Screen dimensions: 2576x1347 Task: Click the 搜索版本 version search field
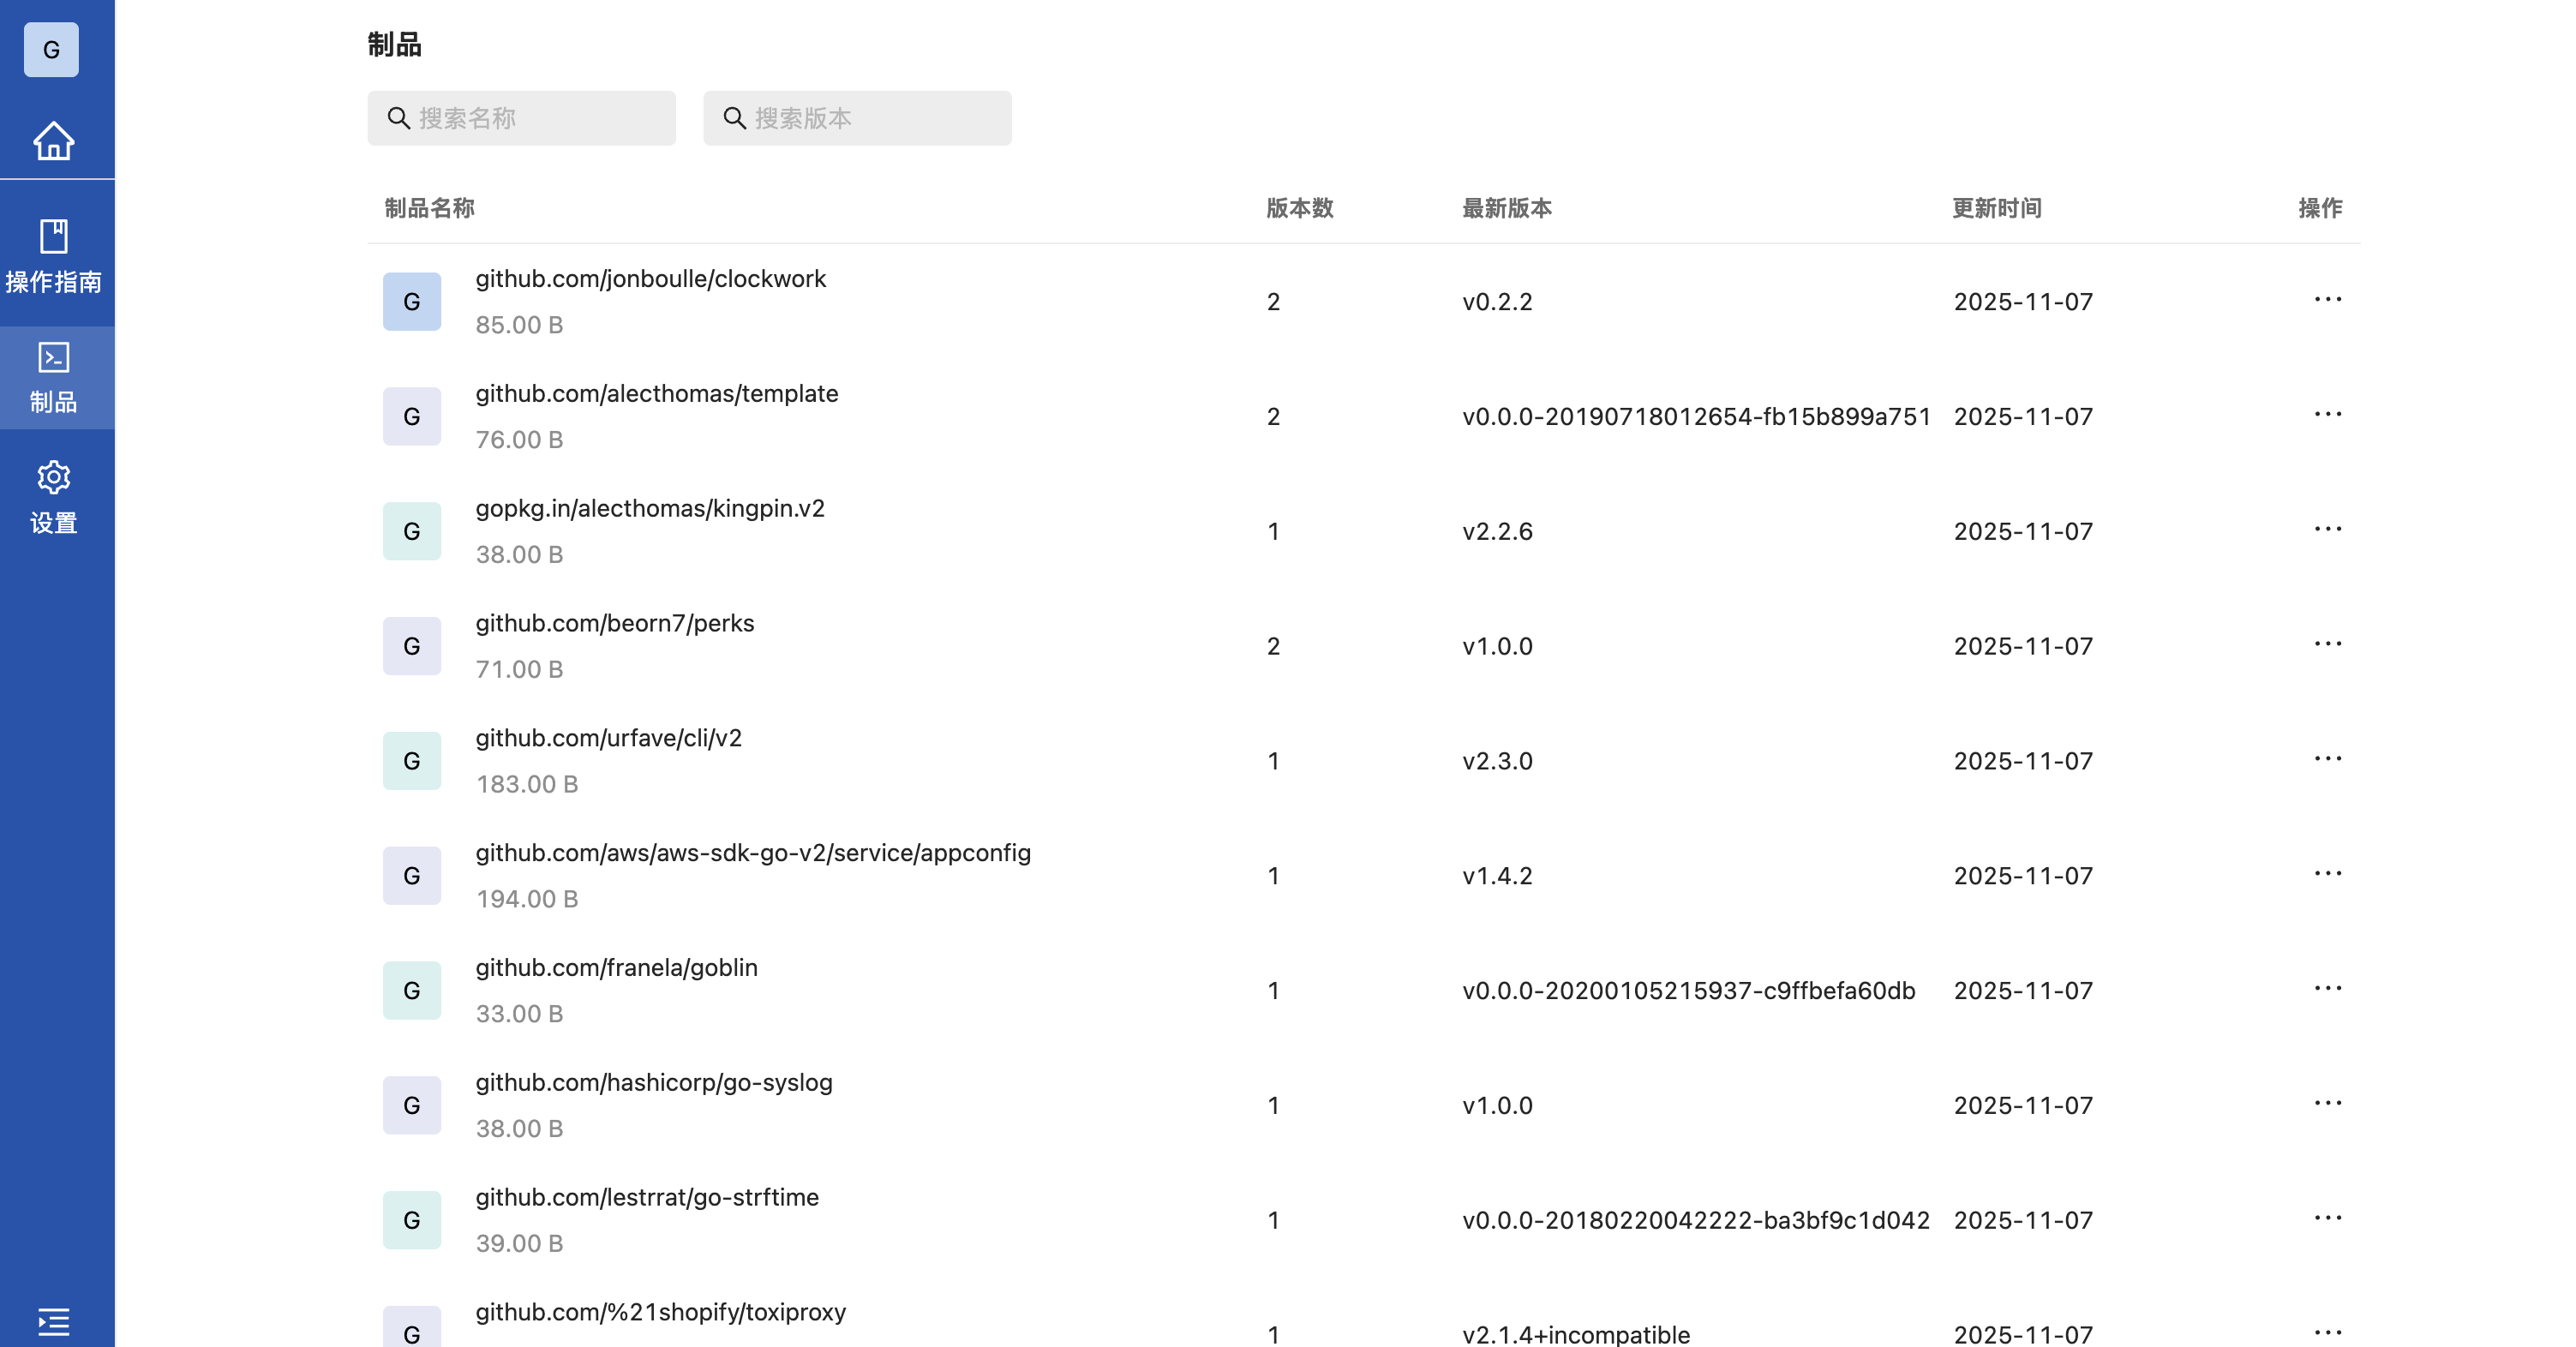[x=857, y=118]
